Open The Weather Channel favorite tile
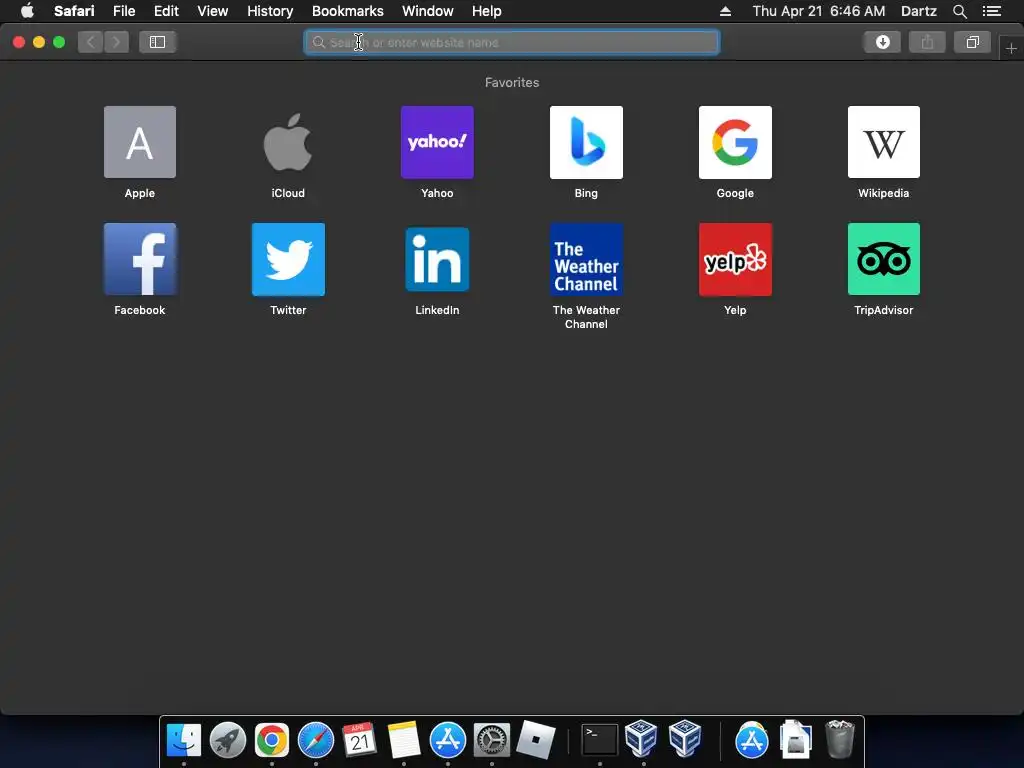The image size is (1024, 768). click(x=586, y=259)
